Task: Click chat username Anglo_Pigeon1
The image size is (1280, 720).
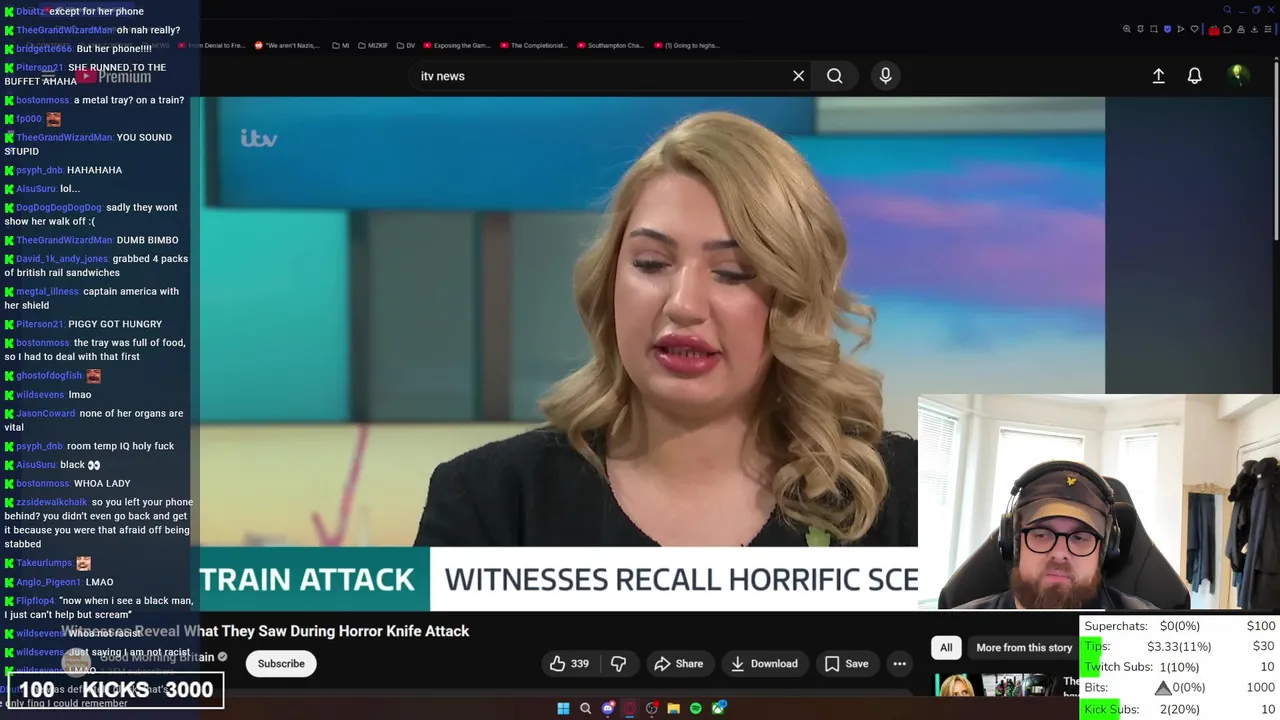Action: (49, 582)
